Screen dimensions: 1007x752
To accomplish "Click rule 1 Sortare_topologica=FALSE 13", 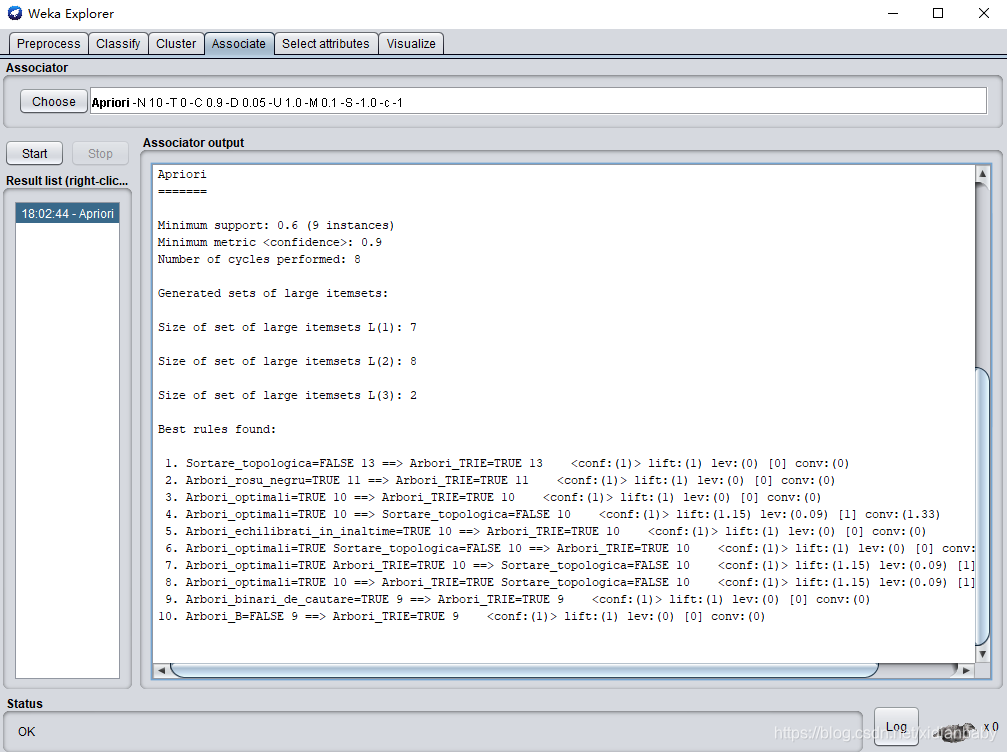I will click(x=507, y=464).
